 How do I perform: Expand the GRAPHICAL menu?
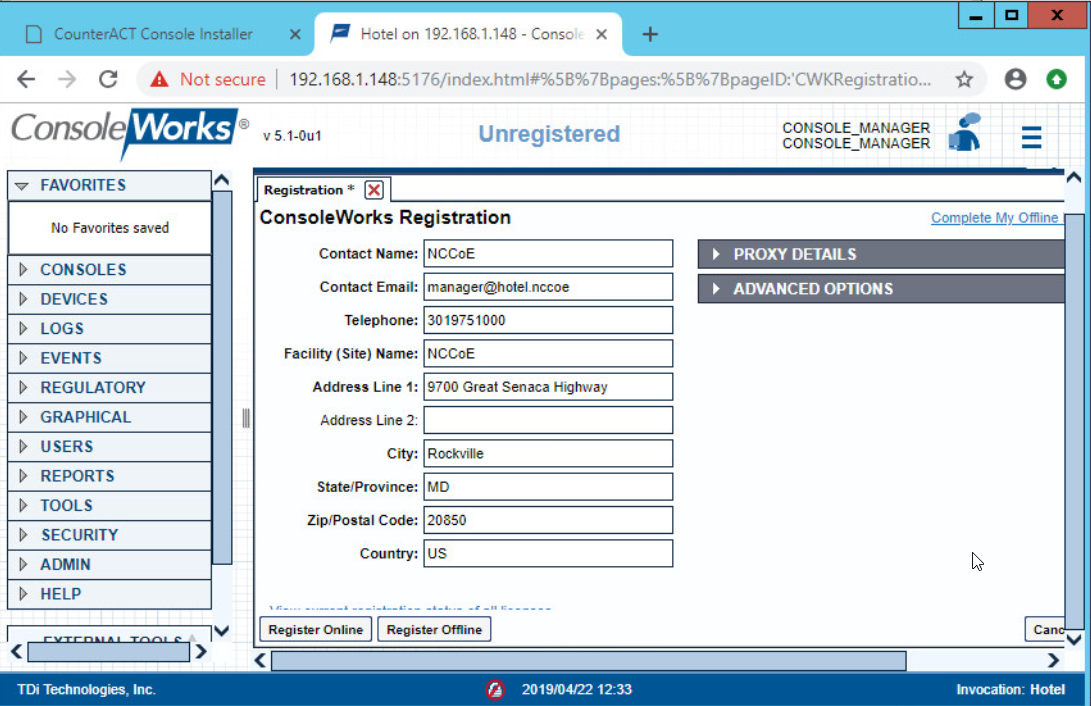(x=109, y=417)
